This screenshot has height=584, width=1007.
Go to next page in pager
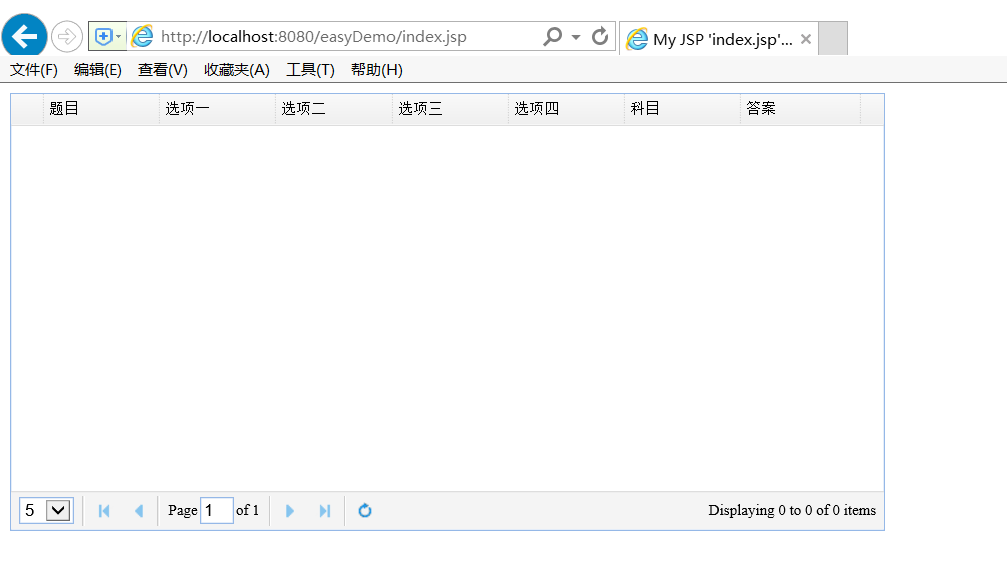pyautogui.click(x=290, y=511)
